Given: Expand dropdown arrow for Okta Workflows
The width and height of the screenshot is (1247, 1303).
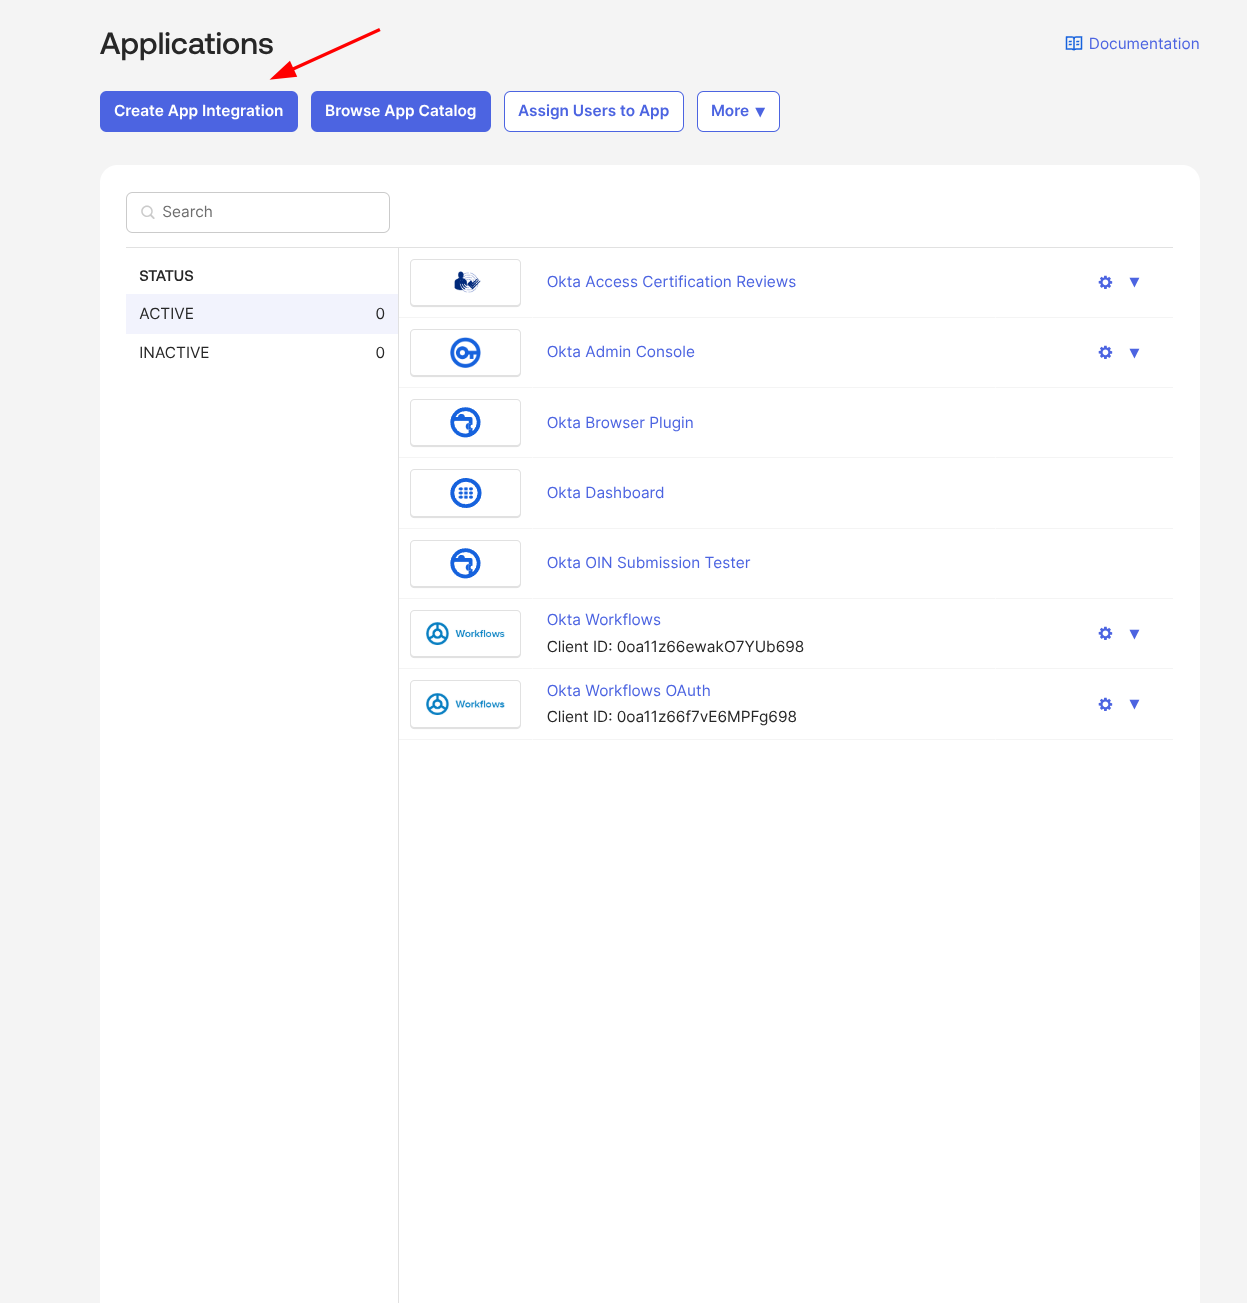Looking at the screenshot, I should coord(1134,634).
